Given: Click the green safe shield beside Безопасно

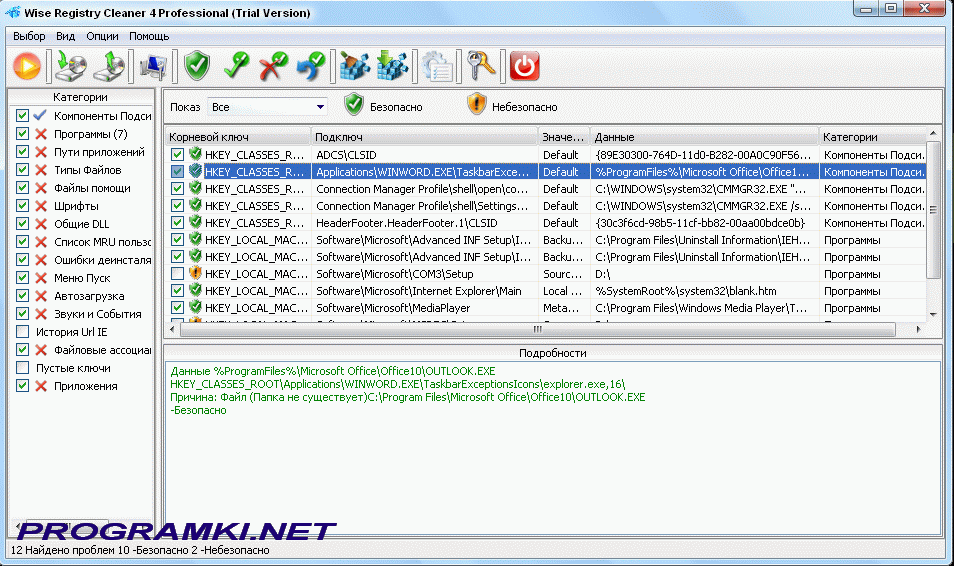Looking at the screenshot, I should pyautogui.click(x=353, y=105).
